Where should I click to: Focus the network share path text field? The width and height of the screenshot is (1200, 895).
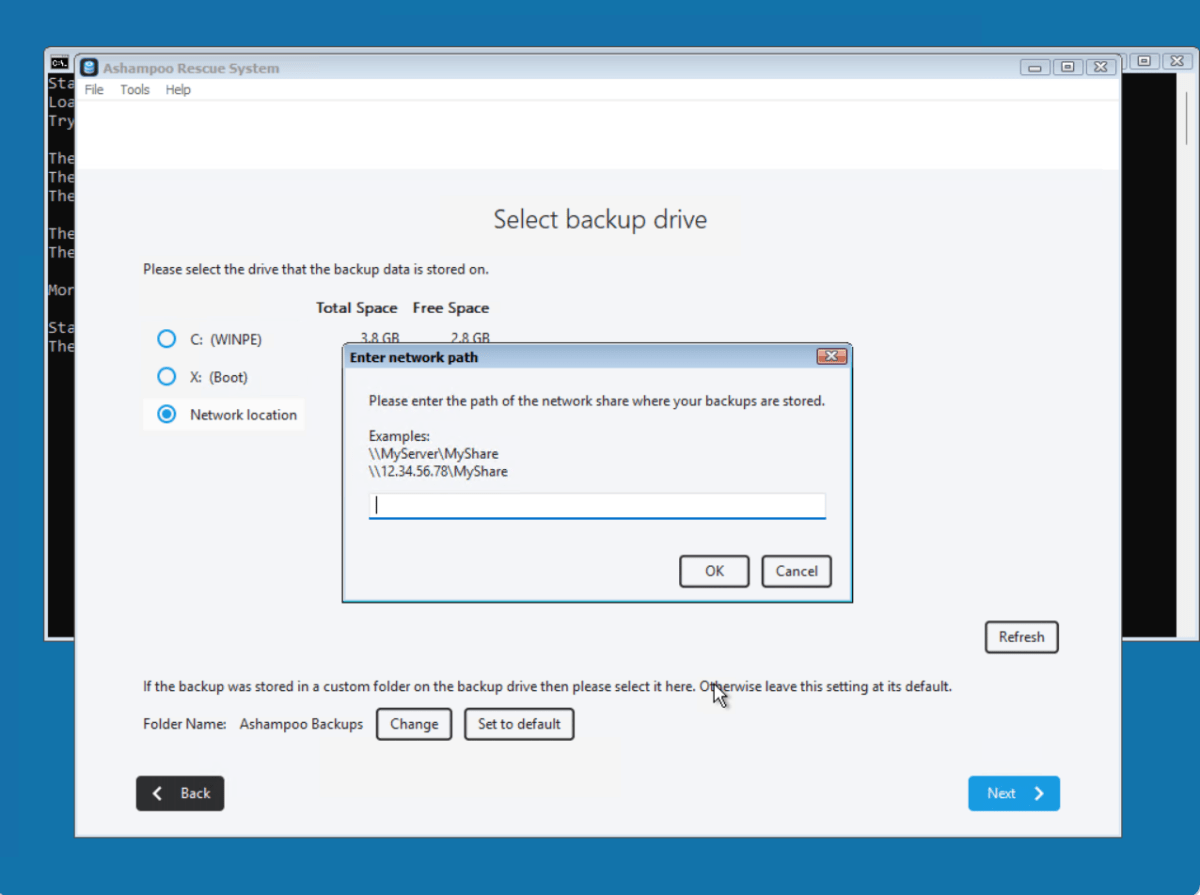coord(597,506)
